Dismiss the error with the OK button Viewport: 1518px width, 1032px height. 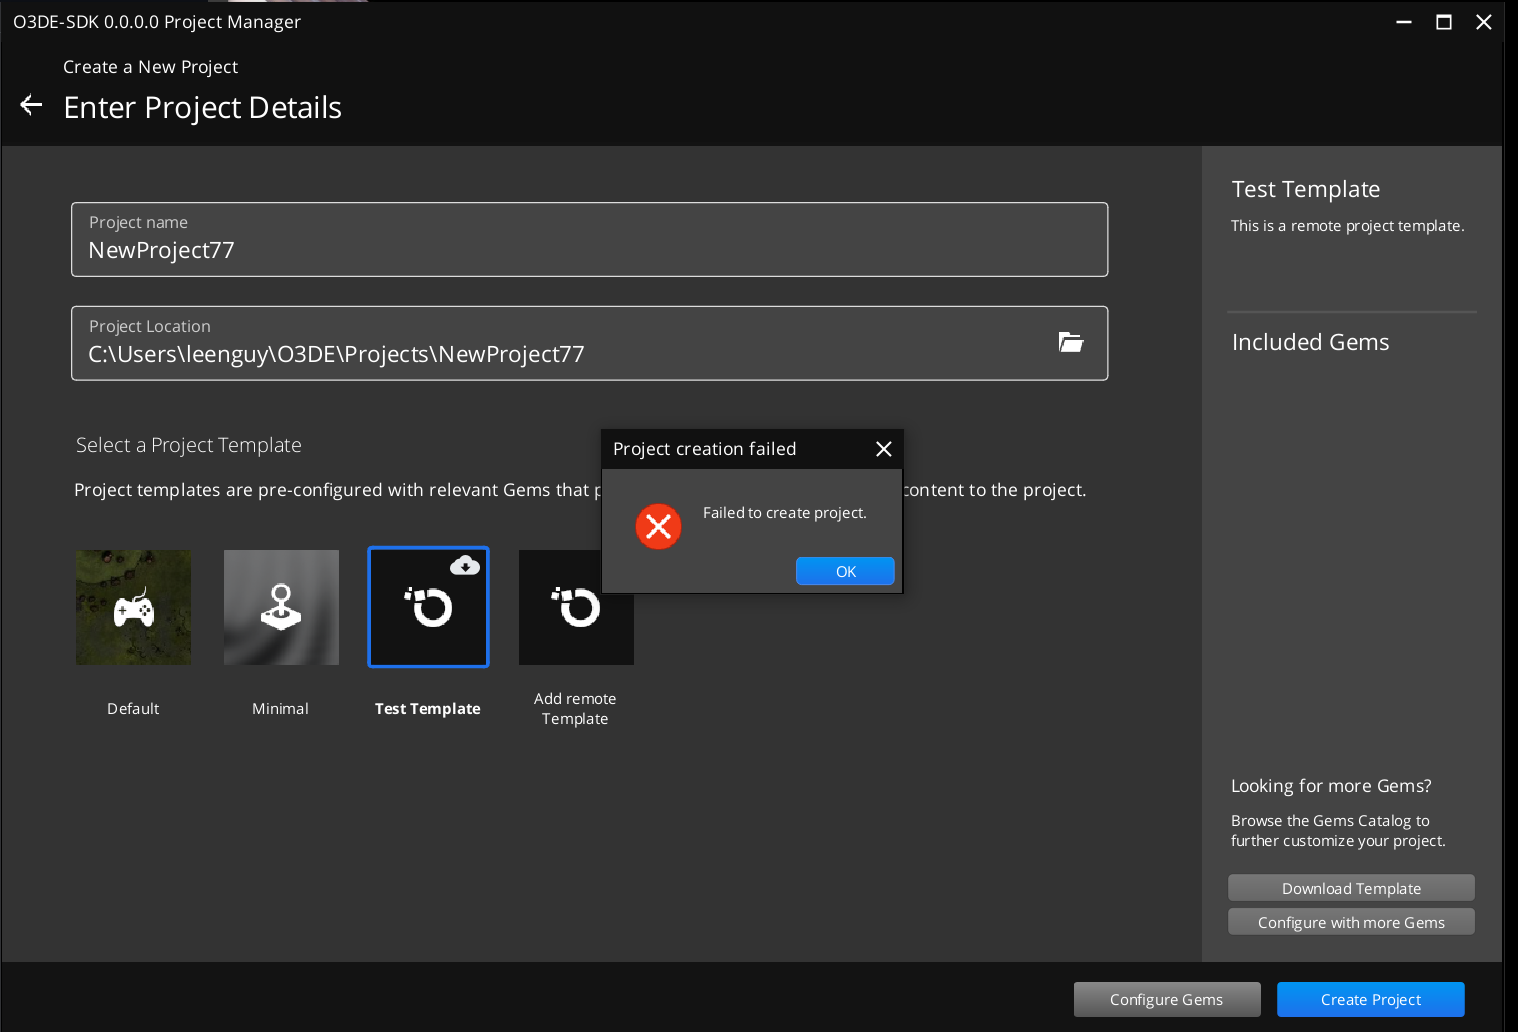click(x=845, y=571)
